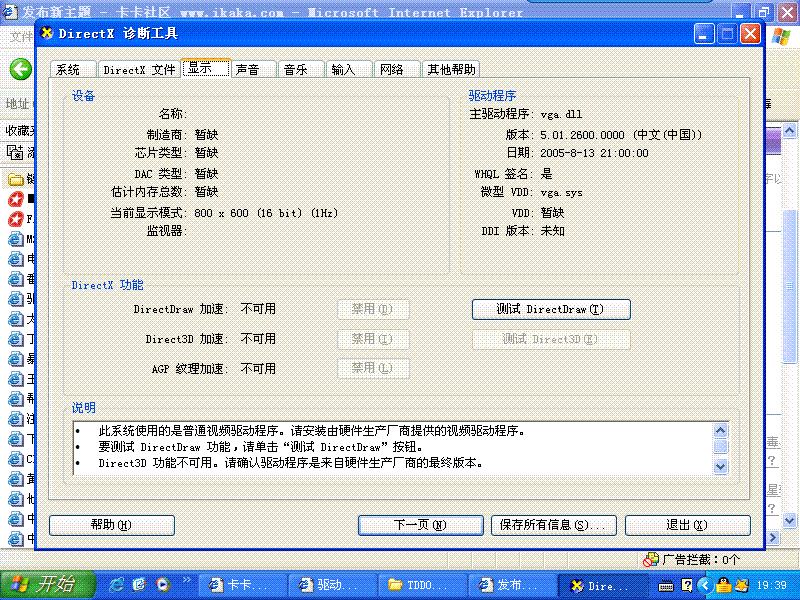
Task: Switch to the 卡卡... taskbar window
Action: click(241, 585)
